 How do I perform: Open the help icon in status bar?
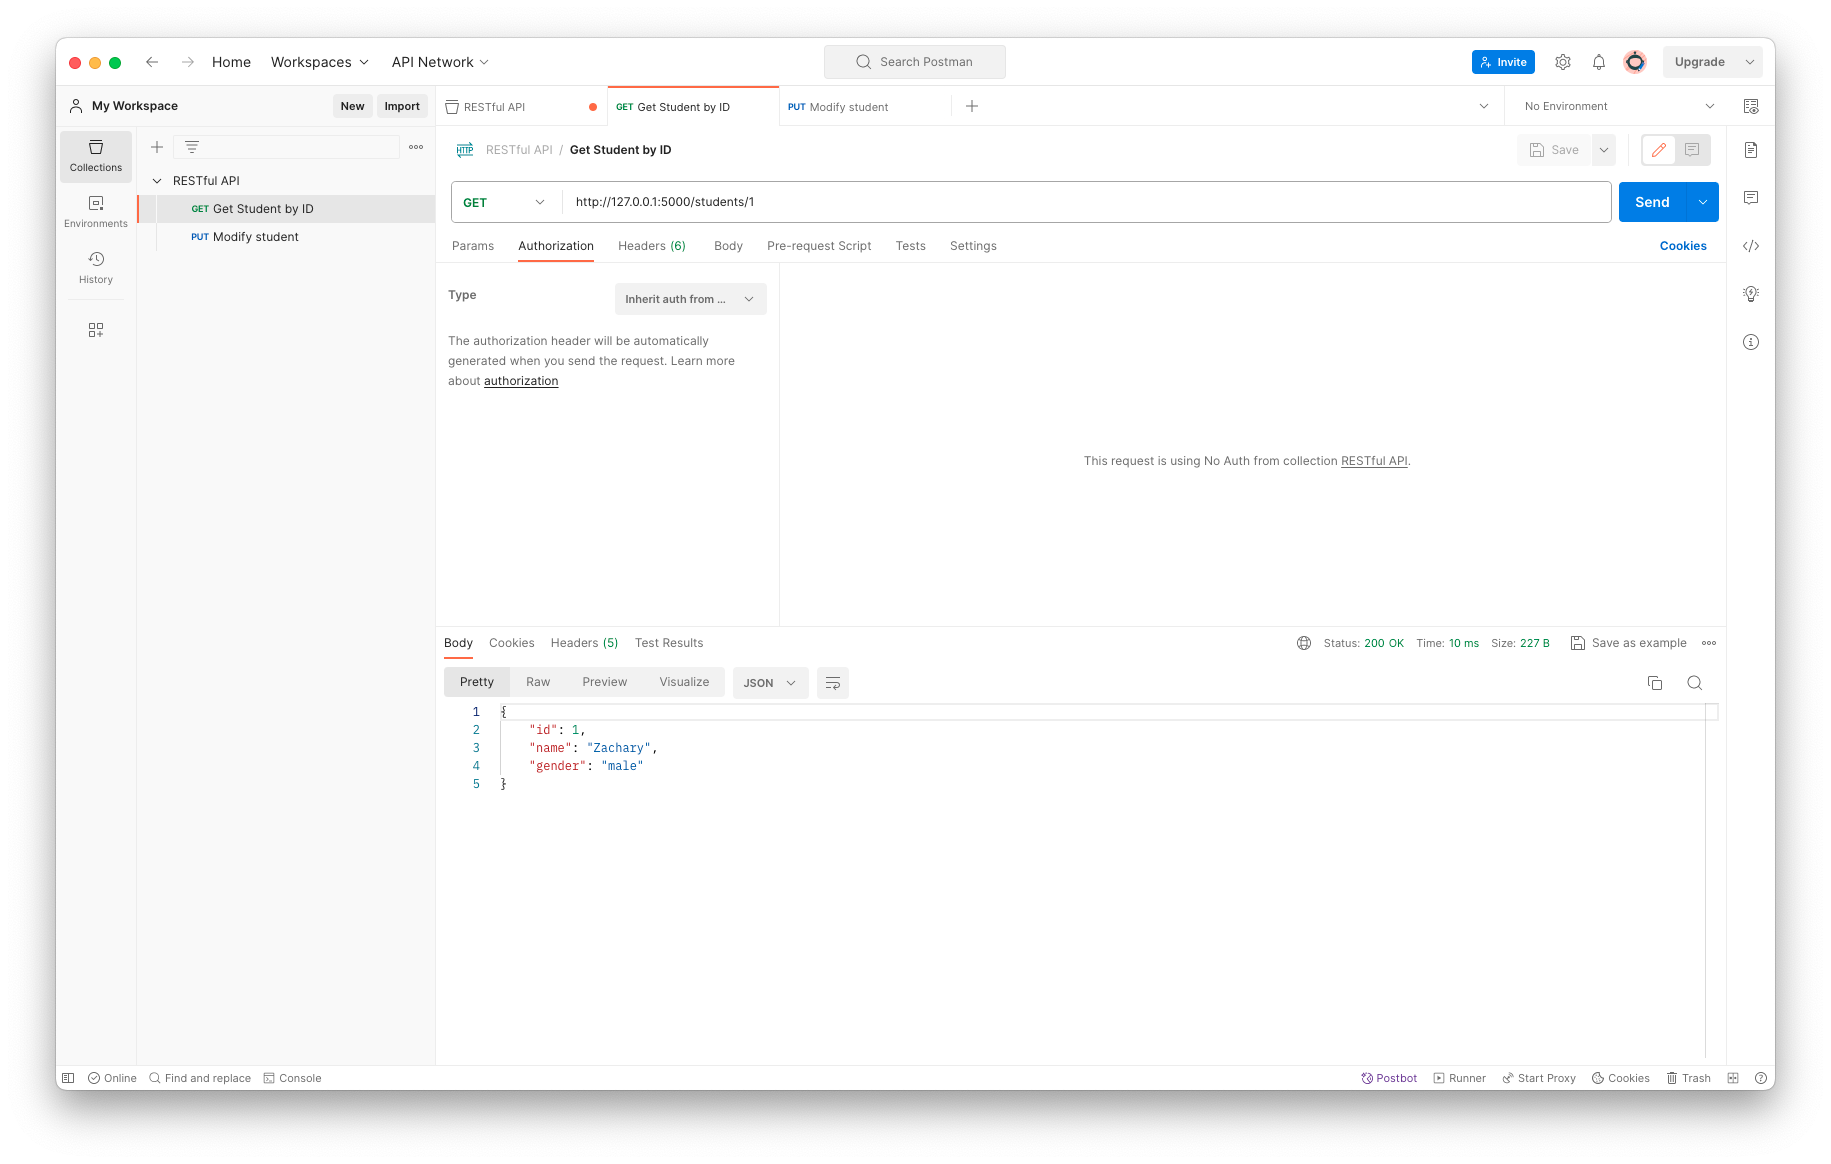1759,1078
